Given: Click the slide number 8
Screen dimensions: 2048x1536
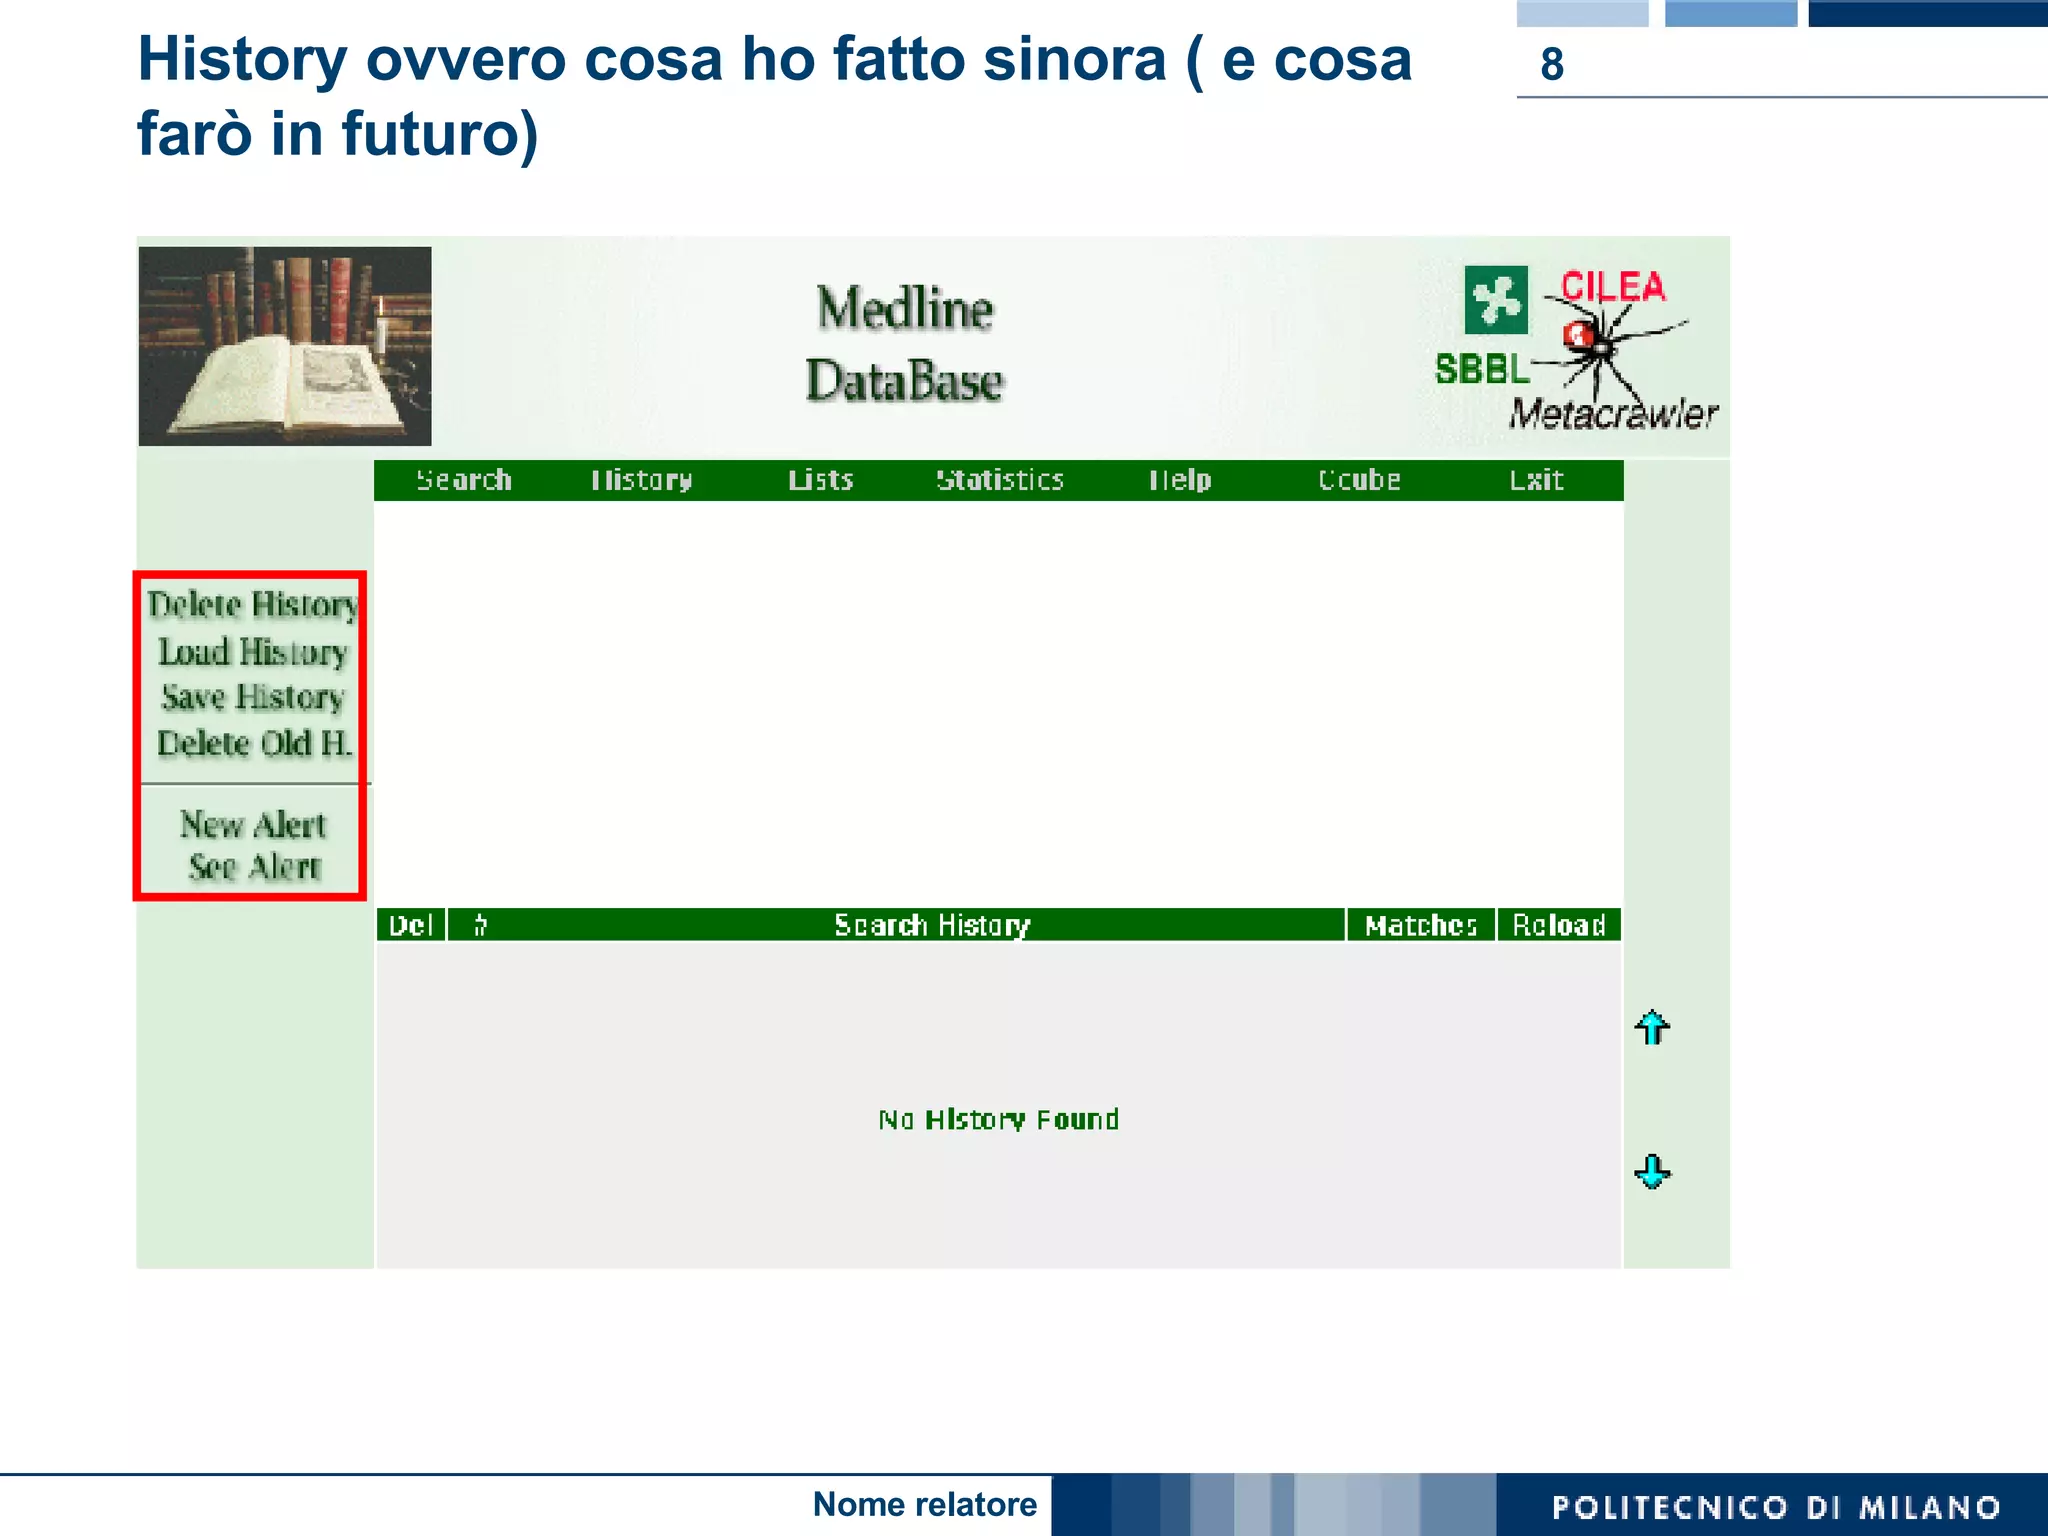Looking at the screenshot, I should point(1552,64).
